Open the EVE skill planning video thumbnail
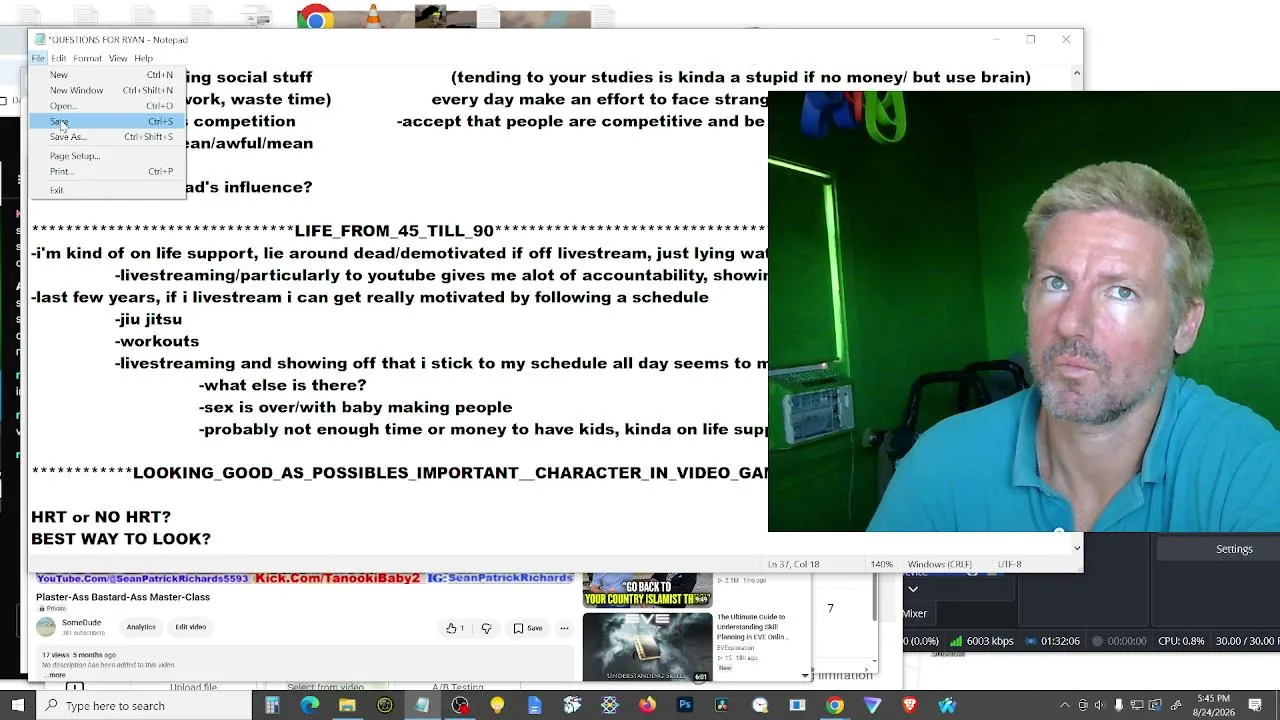The height and width of the screenshot is (720, 1280). pyautogui.click(x=647, y=647)
